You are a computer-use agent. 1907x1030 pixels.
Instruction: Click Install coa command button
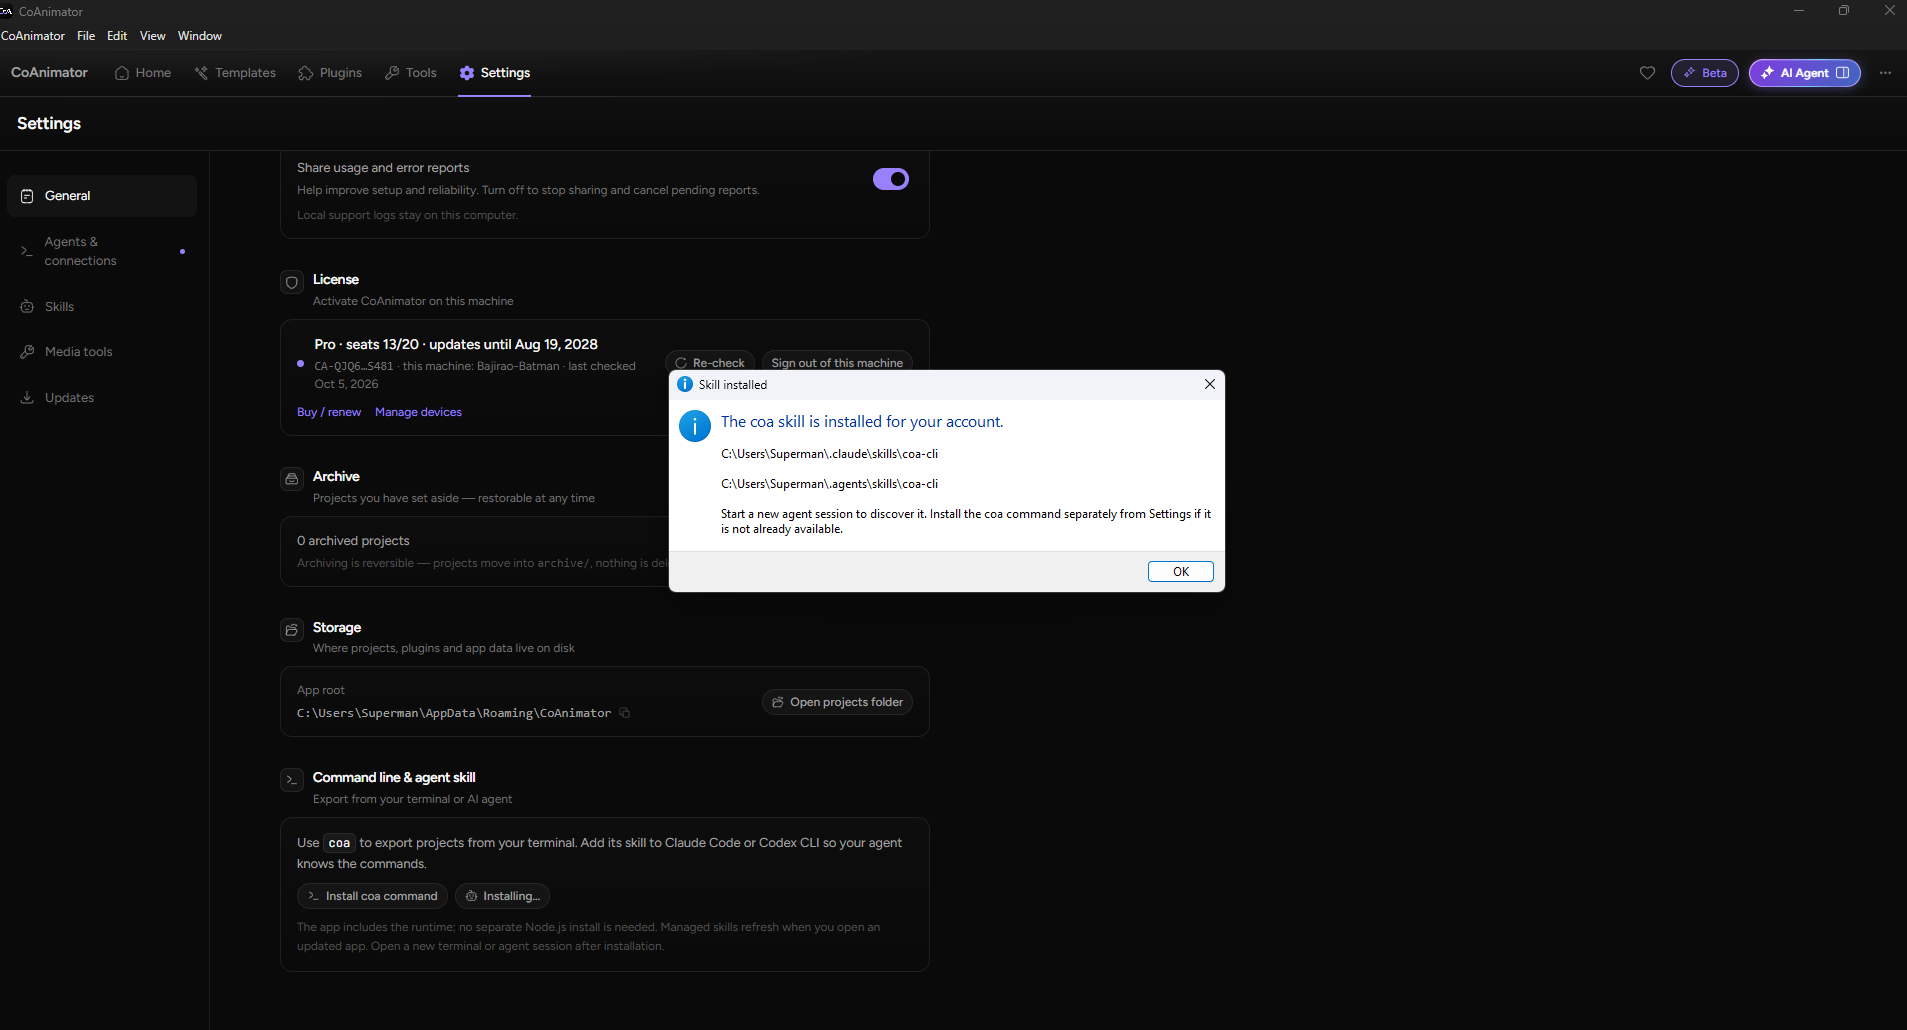point(372,896)
